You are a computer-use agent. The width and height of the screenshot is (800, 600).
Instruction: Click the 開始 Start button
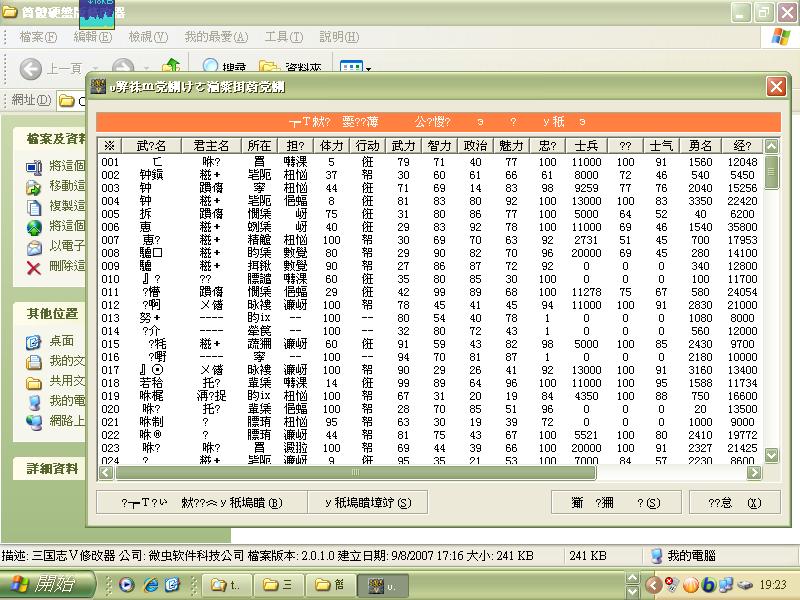(x=42, y=584)
